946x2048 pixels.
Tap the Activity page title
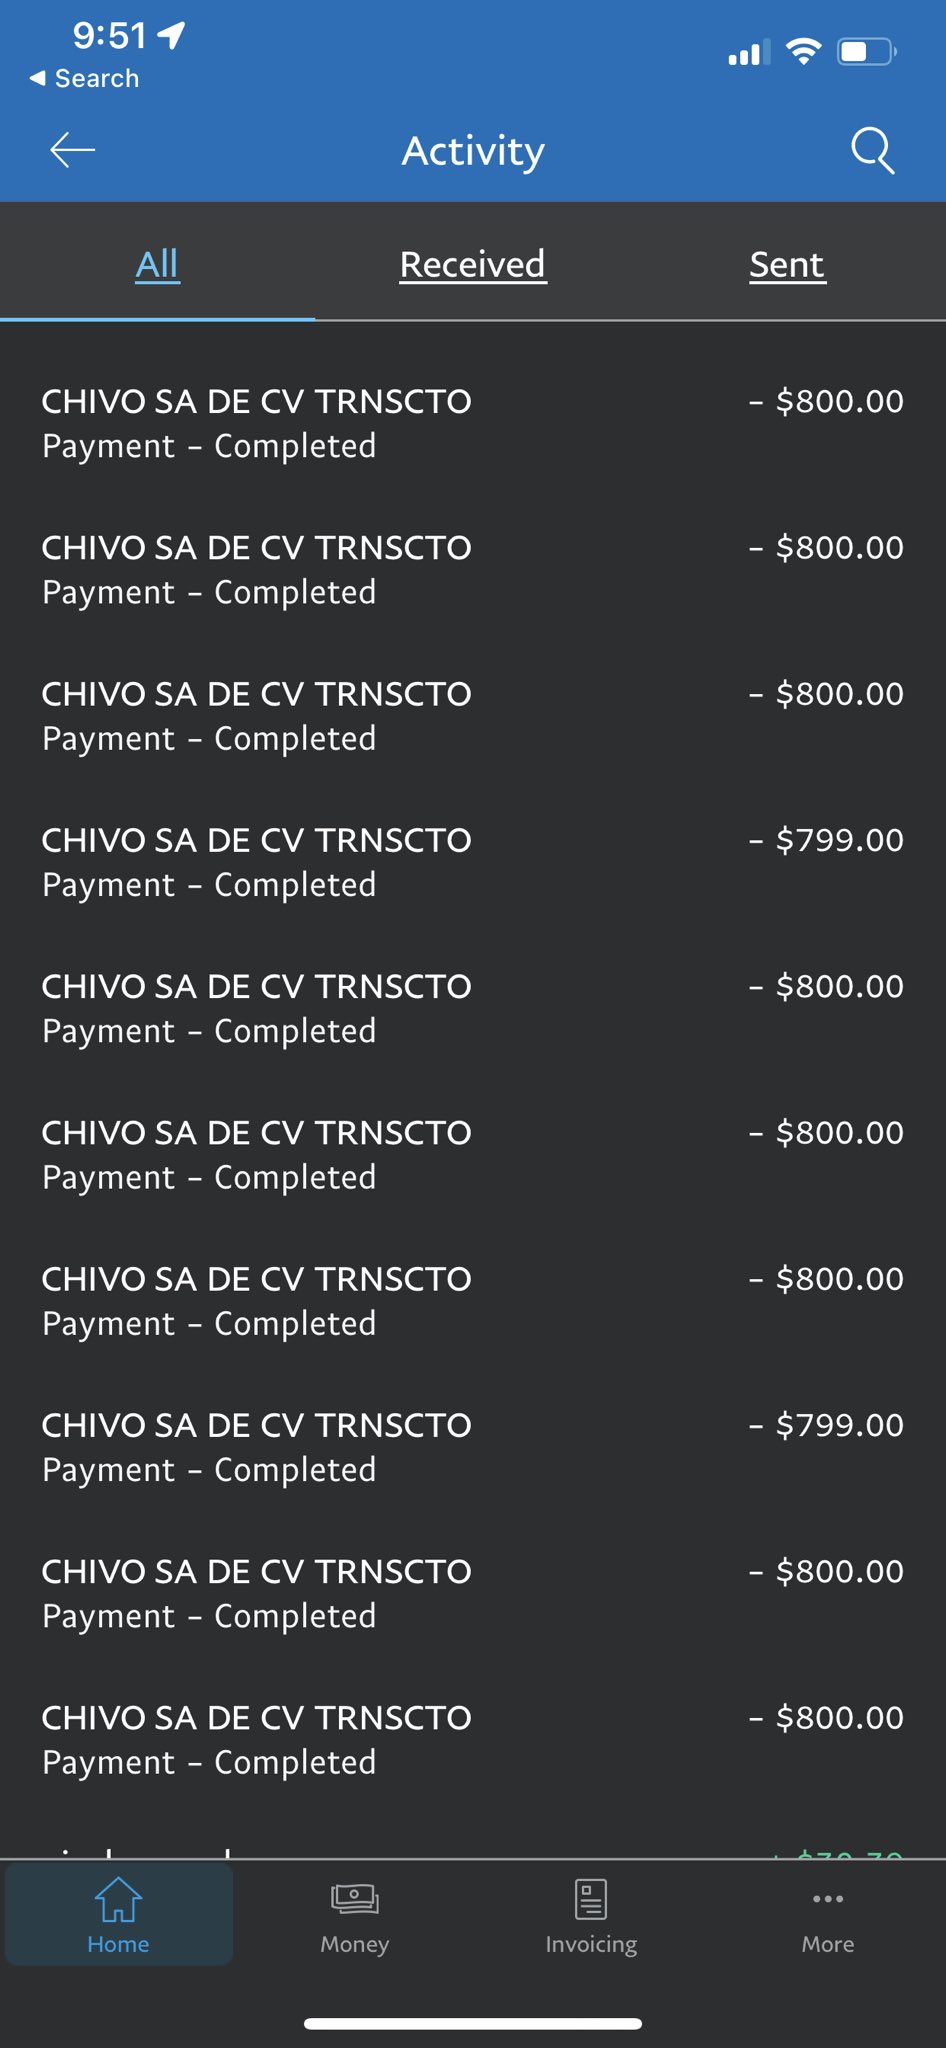(x=473, y=151)
